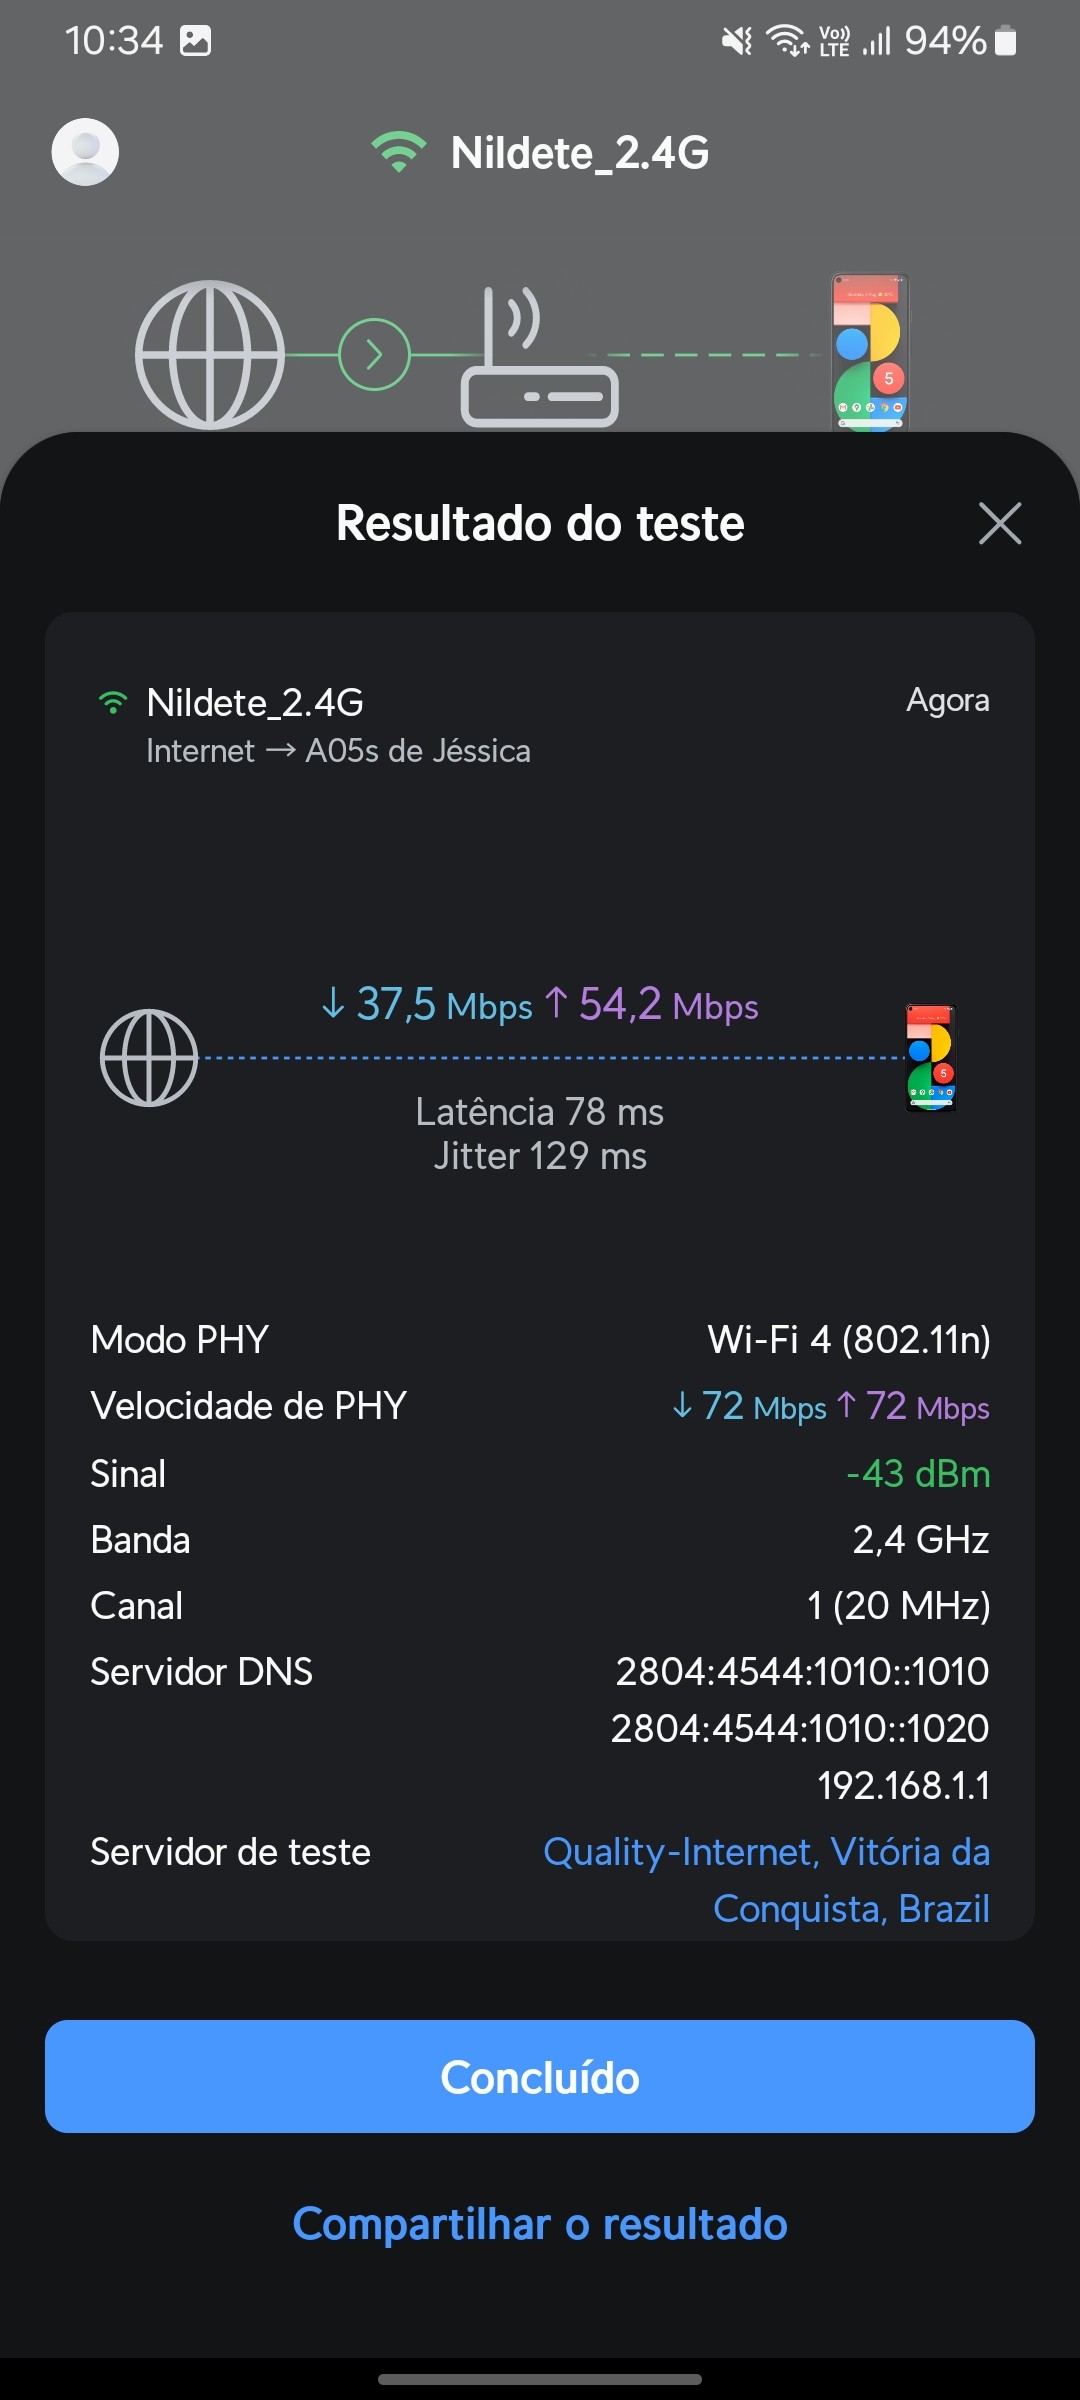Tap the Servidor DNS 192.168.1.1 entry
The width and height of the screenshot is (1080, 2400).
point(903,1785)
